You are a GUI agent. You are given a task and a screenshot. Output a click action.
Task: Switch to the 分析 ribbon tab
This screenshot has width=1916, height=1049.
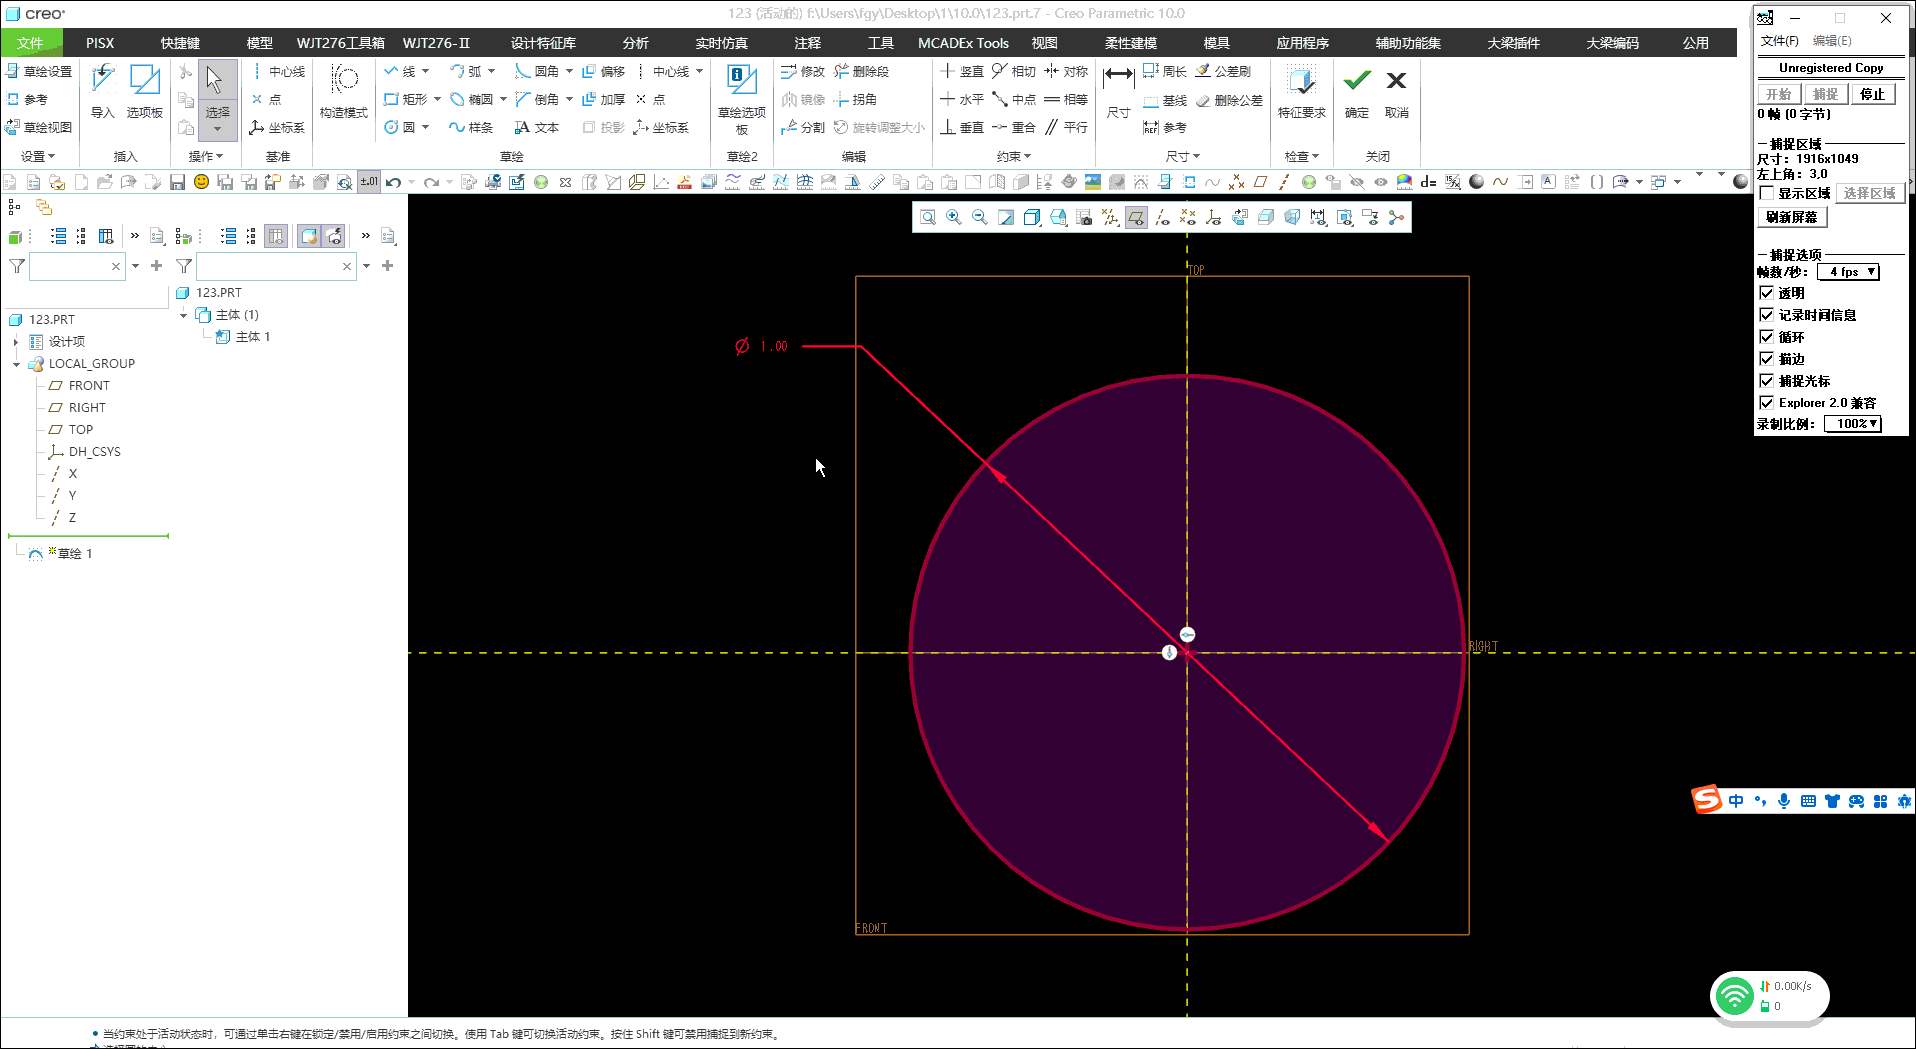point(636,43)
